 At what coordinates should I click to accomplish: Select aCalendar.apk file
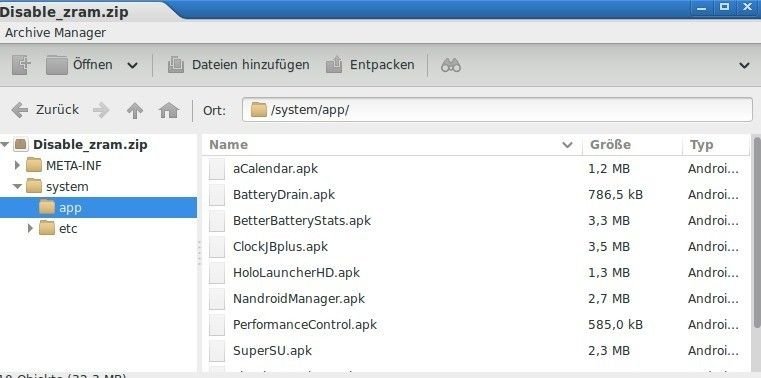click(275, 169)
